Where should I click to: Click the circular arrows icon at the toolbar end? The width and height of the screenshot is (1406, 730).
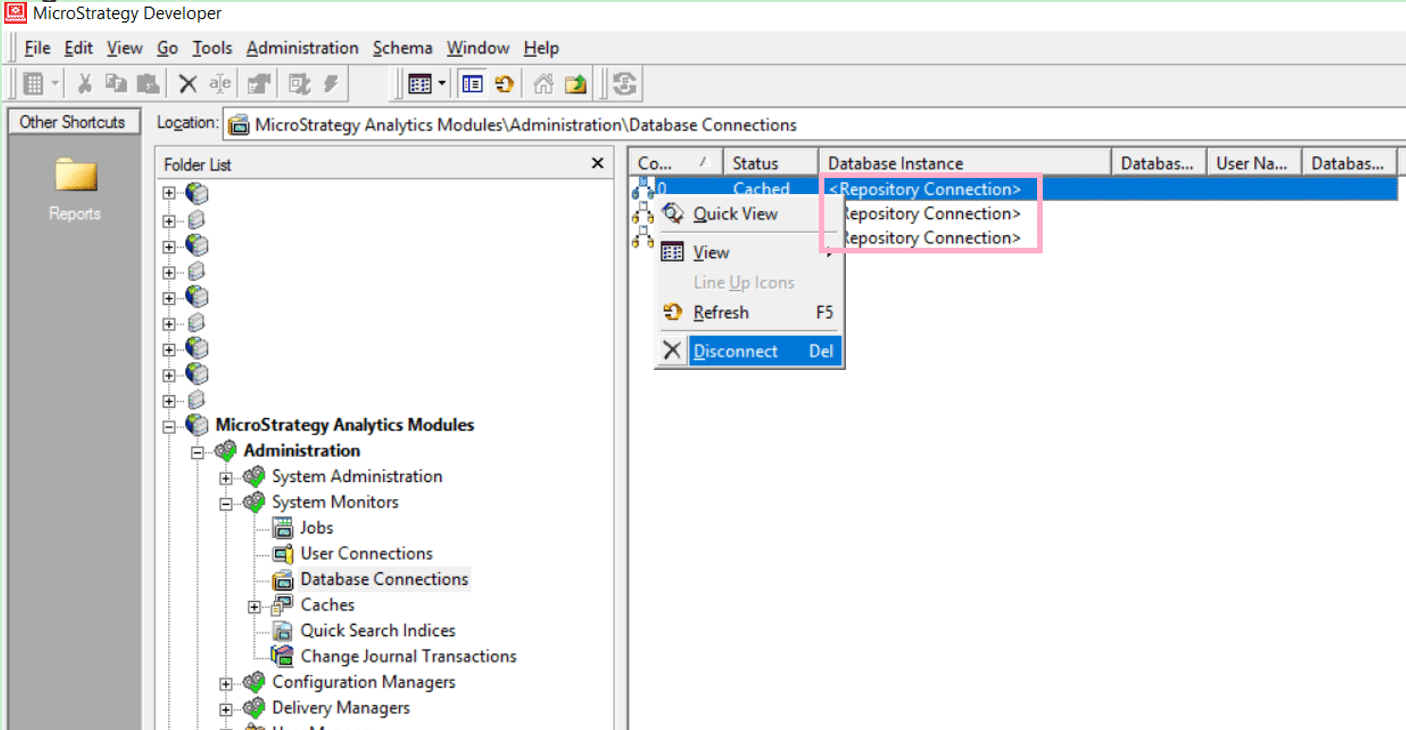pyautogui.click(x=625, y=84)
